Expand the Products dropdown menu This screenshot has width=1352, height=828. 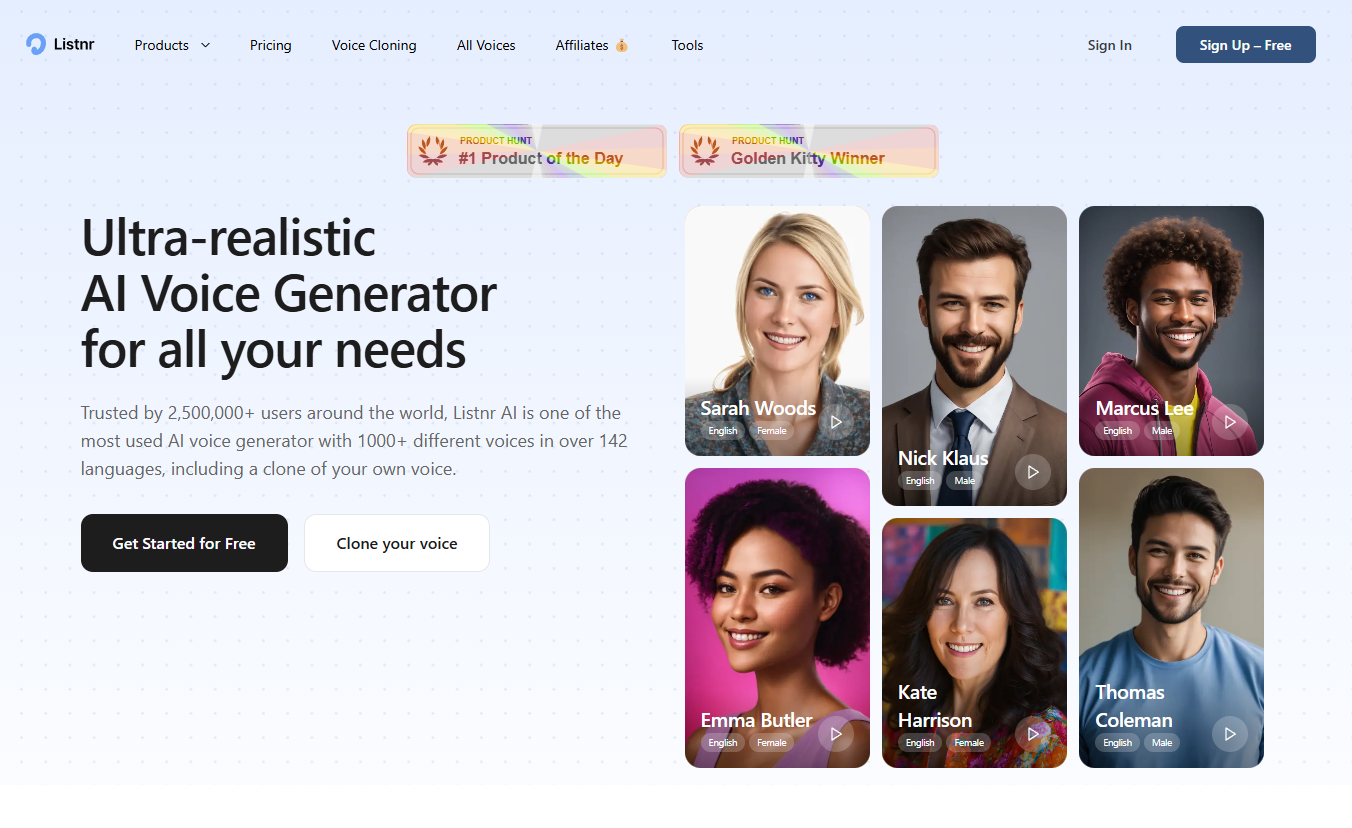click(x=172, y=45)
